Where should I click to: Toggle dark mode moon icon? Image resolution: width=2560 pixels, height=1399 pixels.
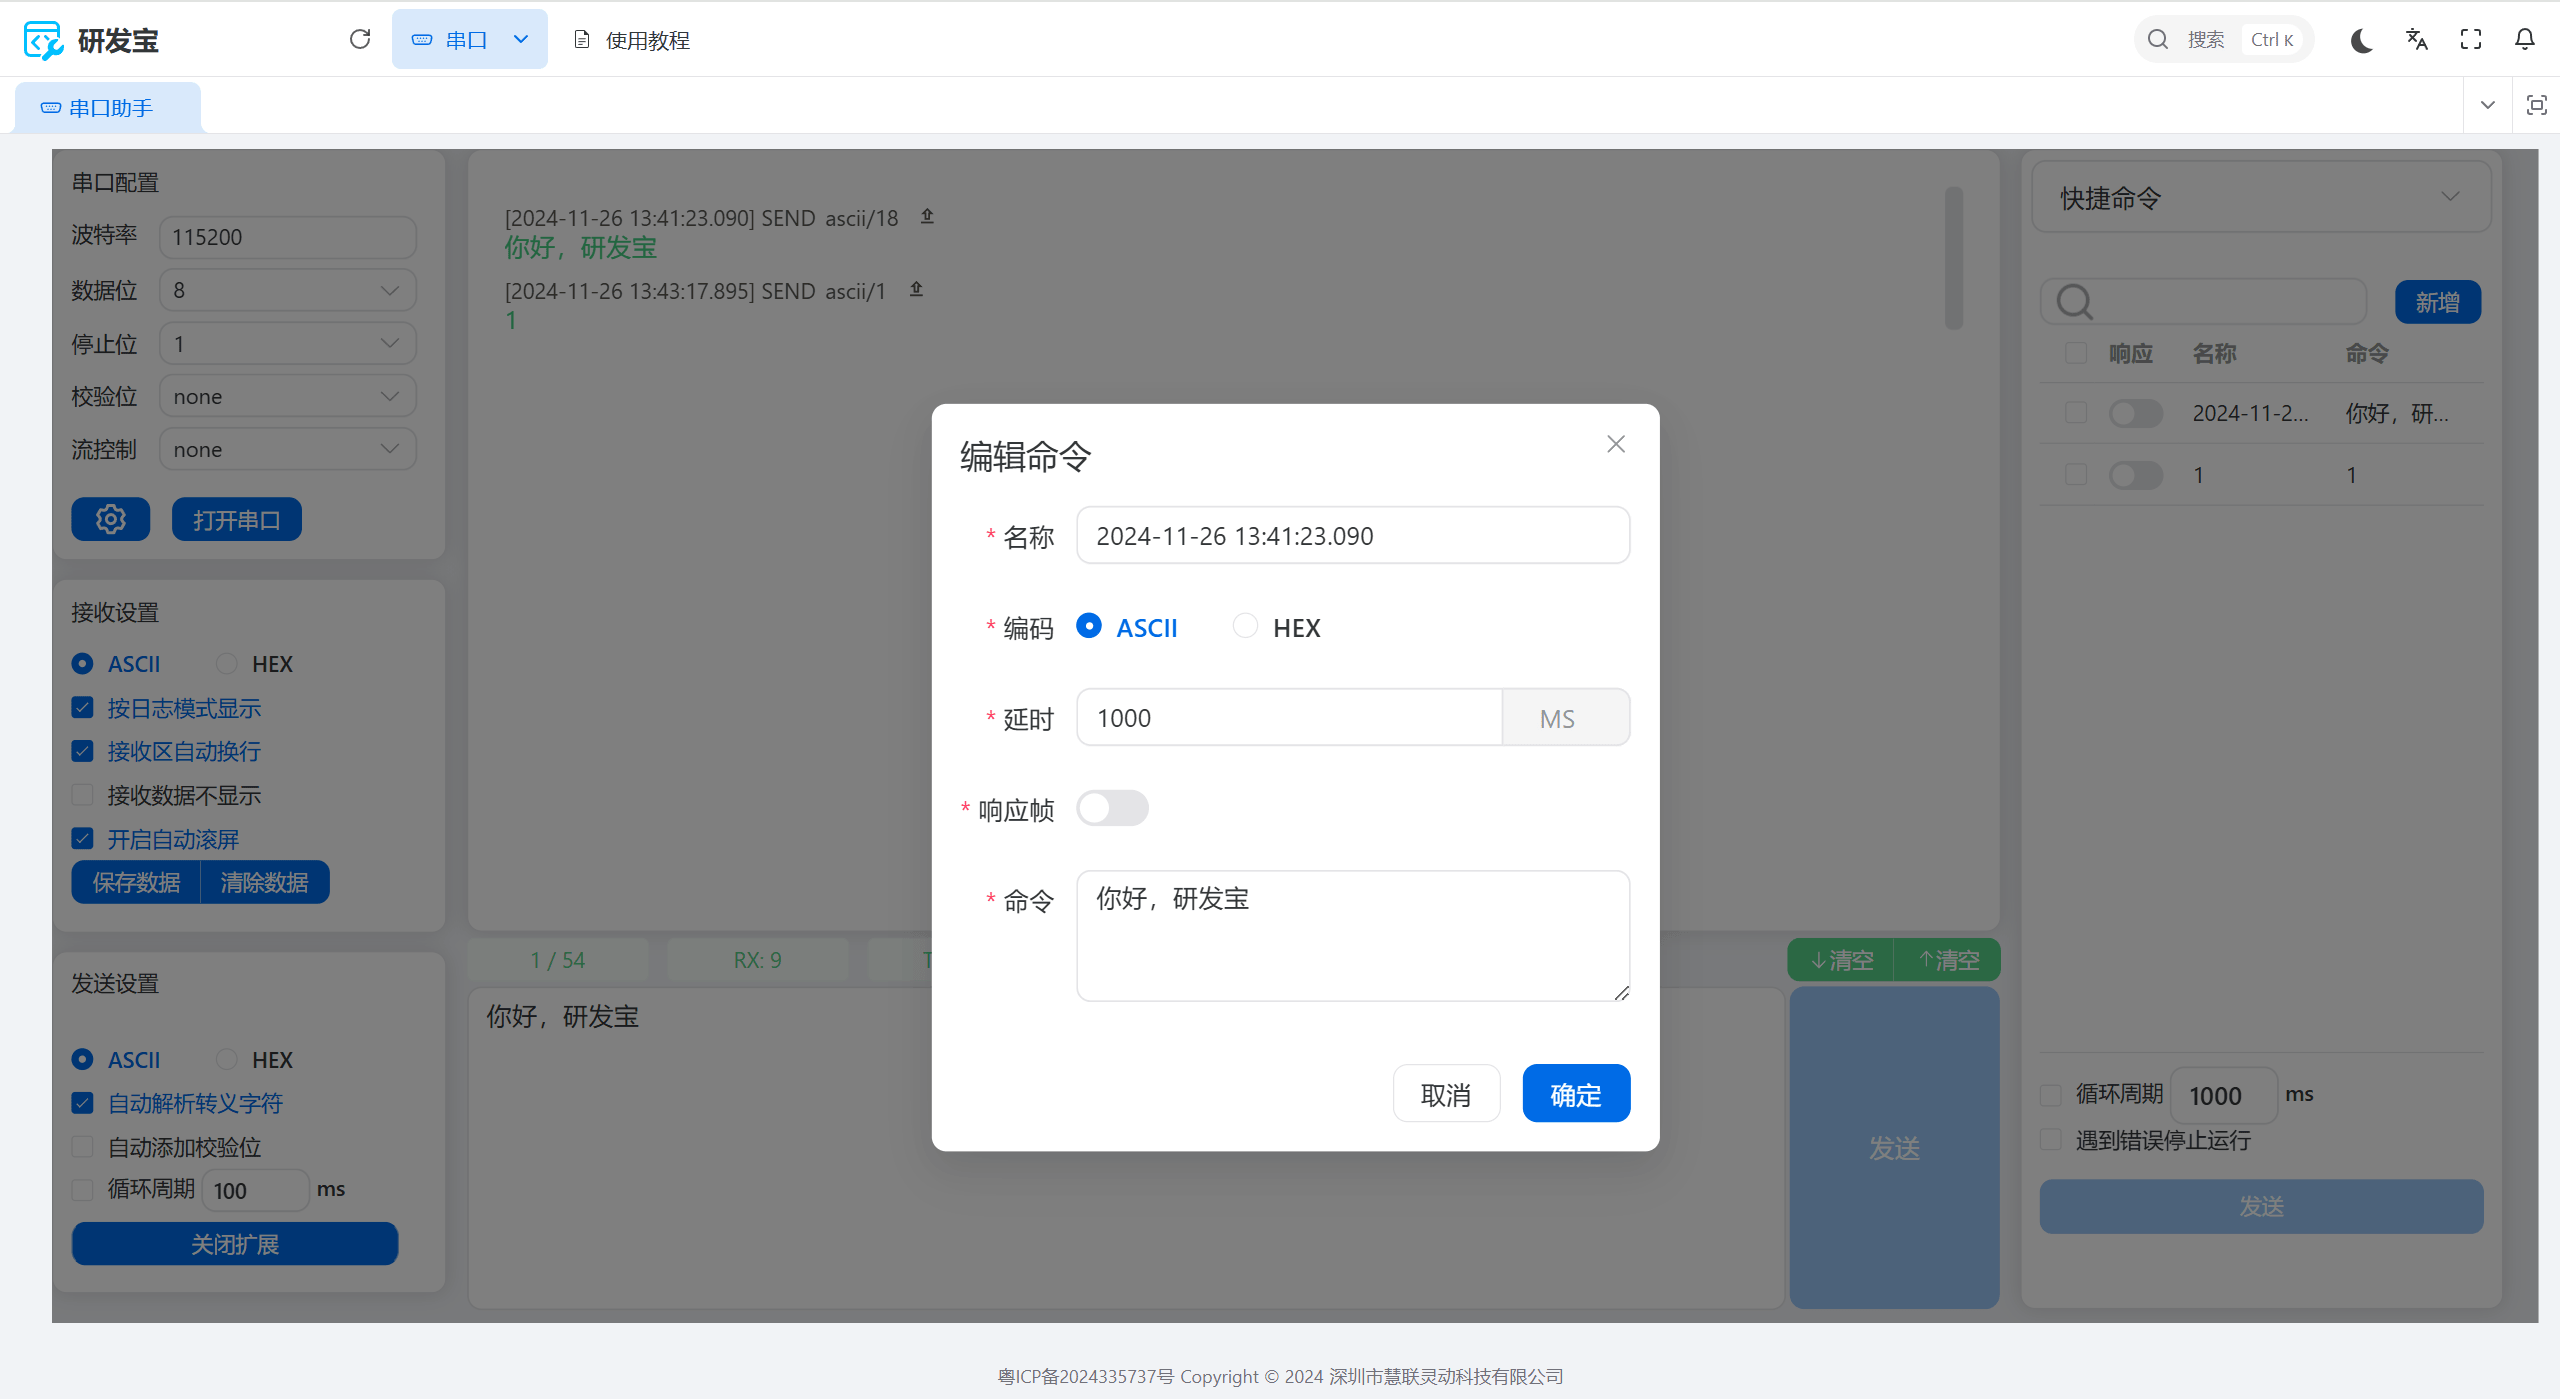coord(2361,40)
